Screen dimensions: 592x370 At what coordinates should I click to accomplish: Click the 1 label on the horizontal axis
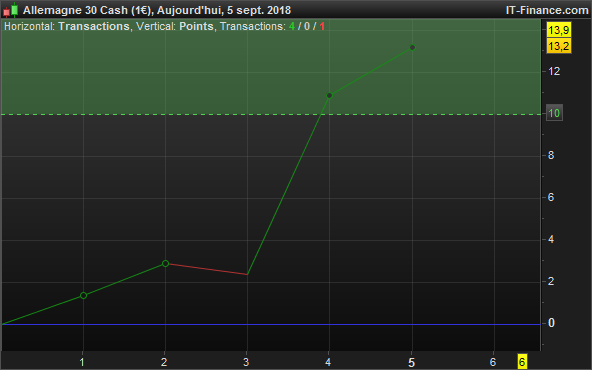click(82, 362)
